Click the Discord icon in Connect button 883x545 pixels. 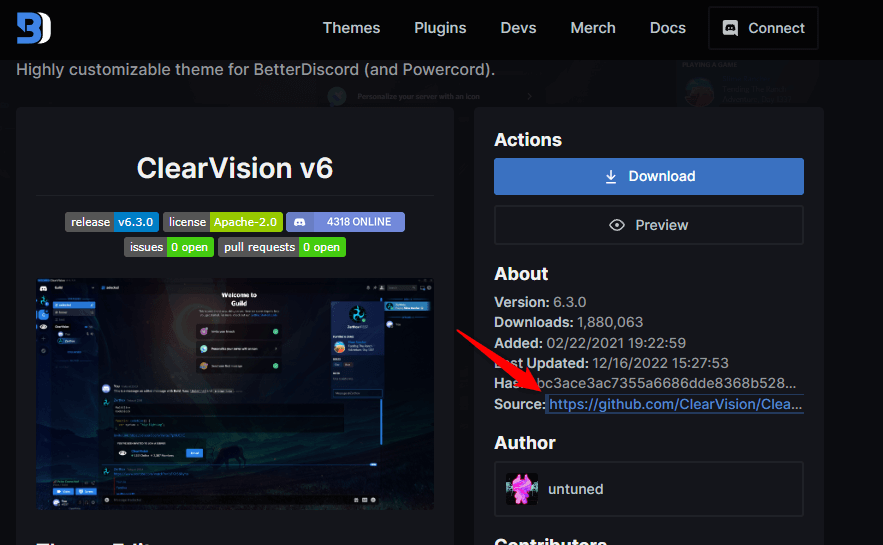click(730, 28)
